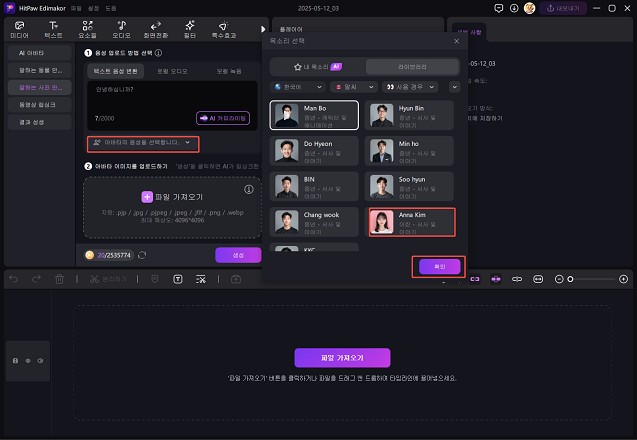
Task: Click the info icon beside step 1 heading
Action: tap(158, 53)
